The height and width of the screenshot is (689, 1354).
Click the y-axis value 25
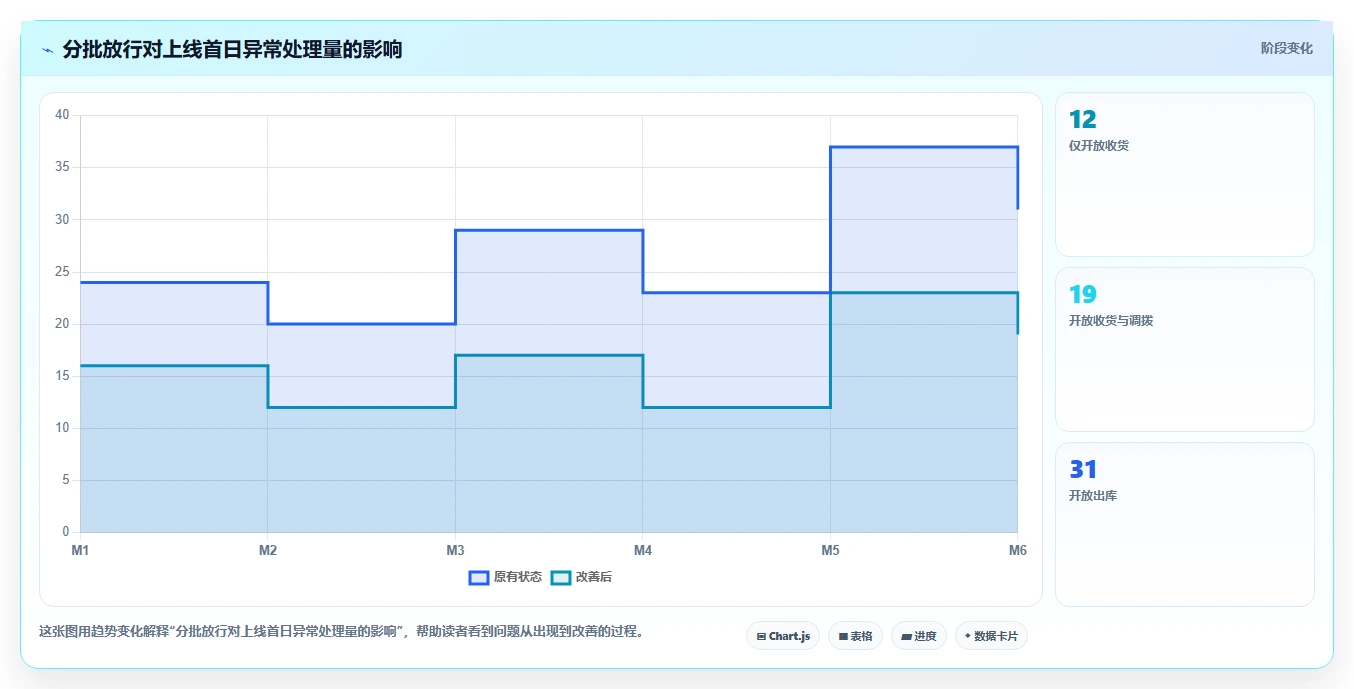tap(62, 272)
